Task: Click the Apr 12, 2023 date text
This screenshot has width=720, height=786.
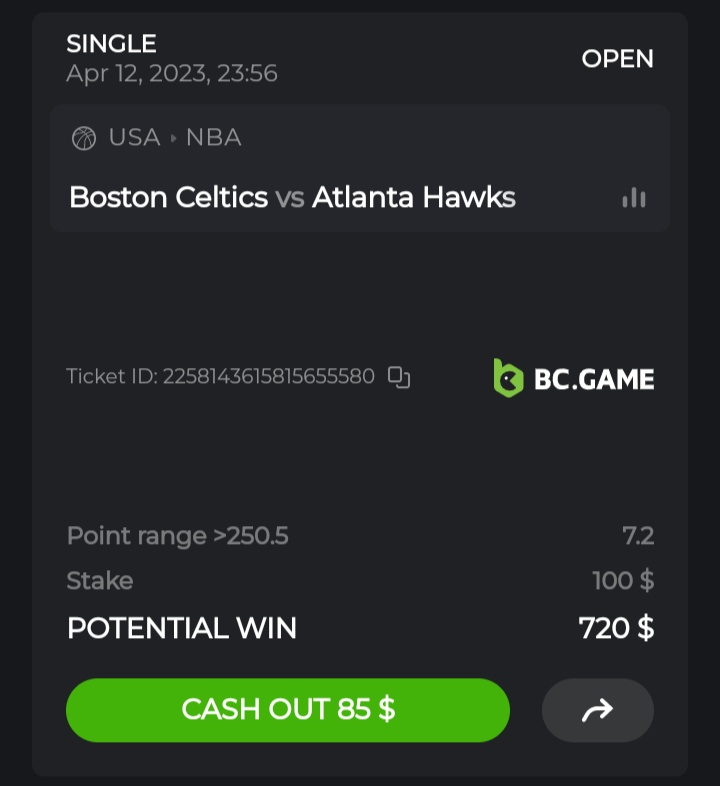Action: click(x=171, y=73)
